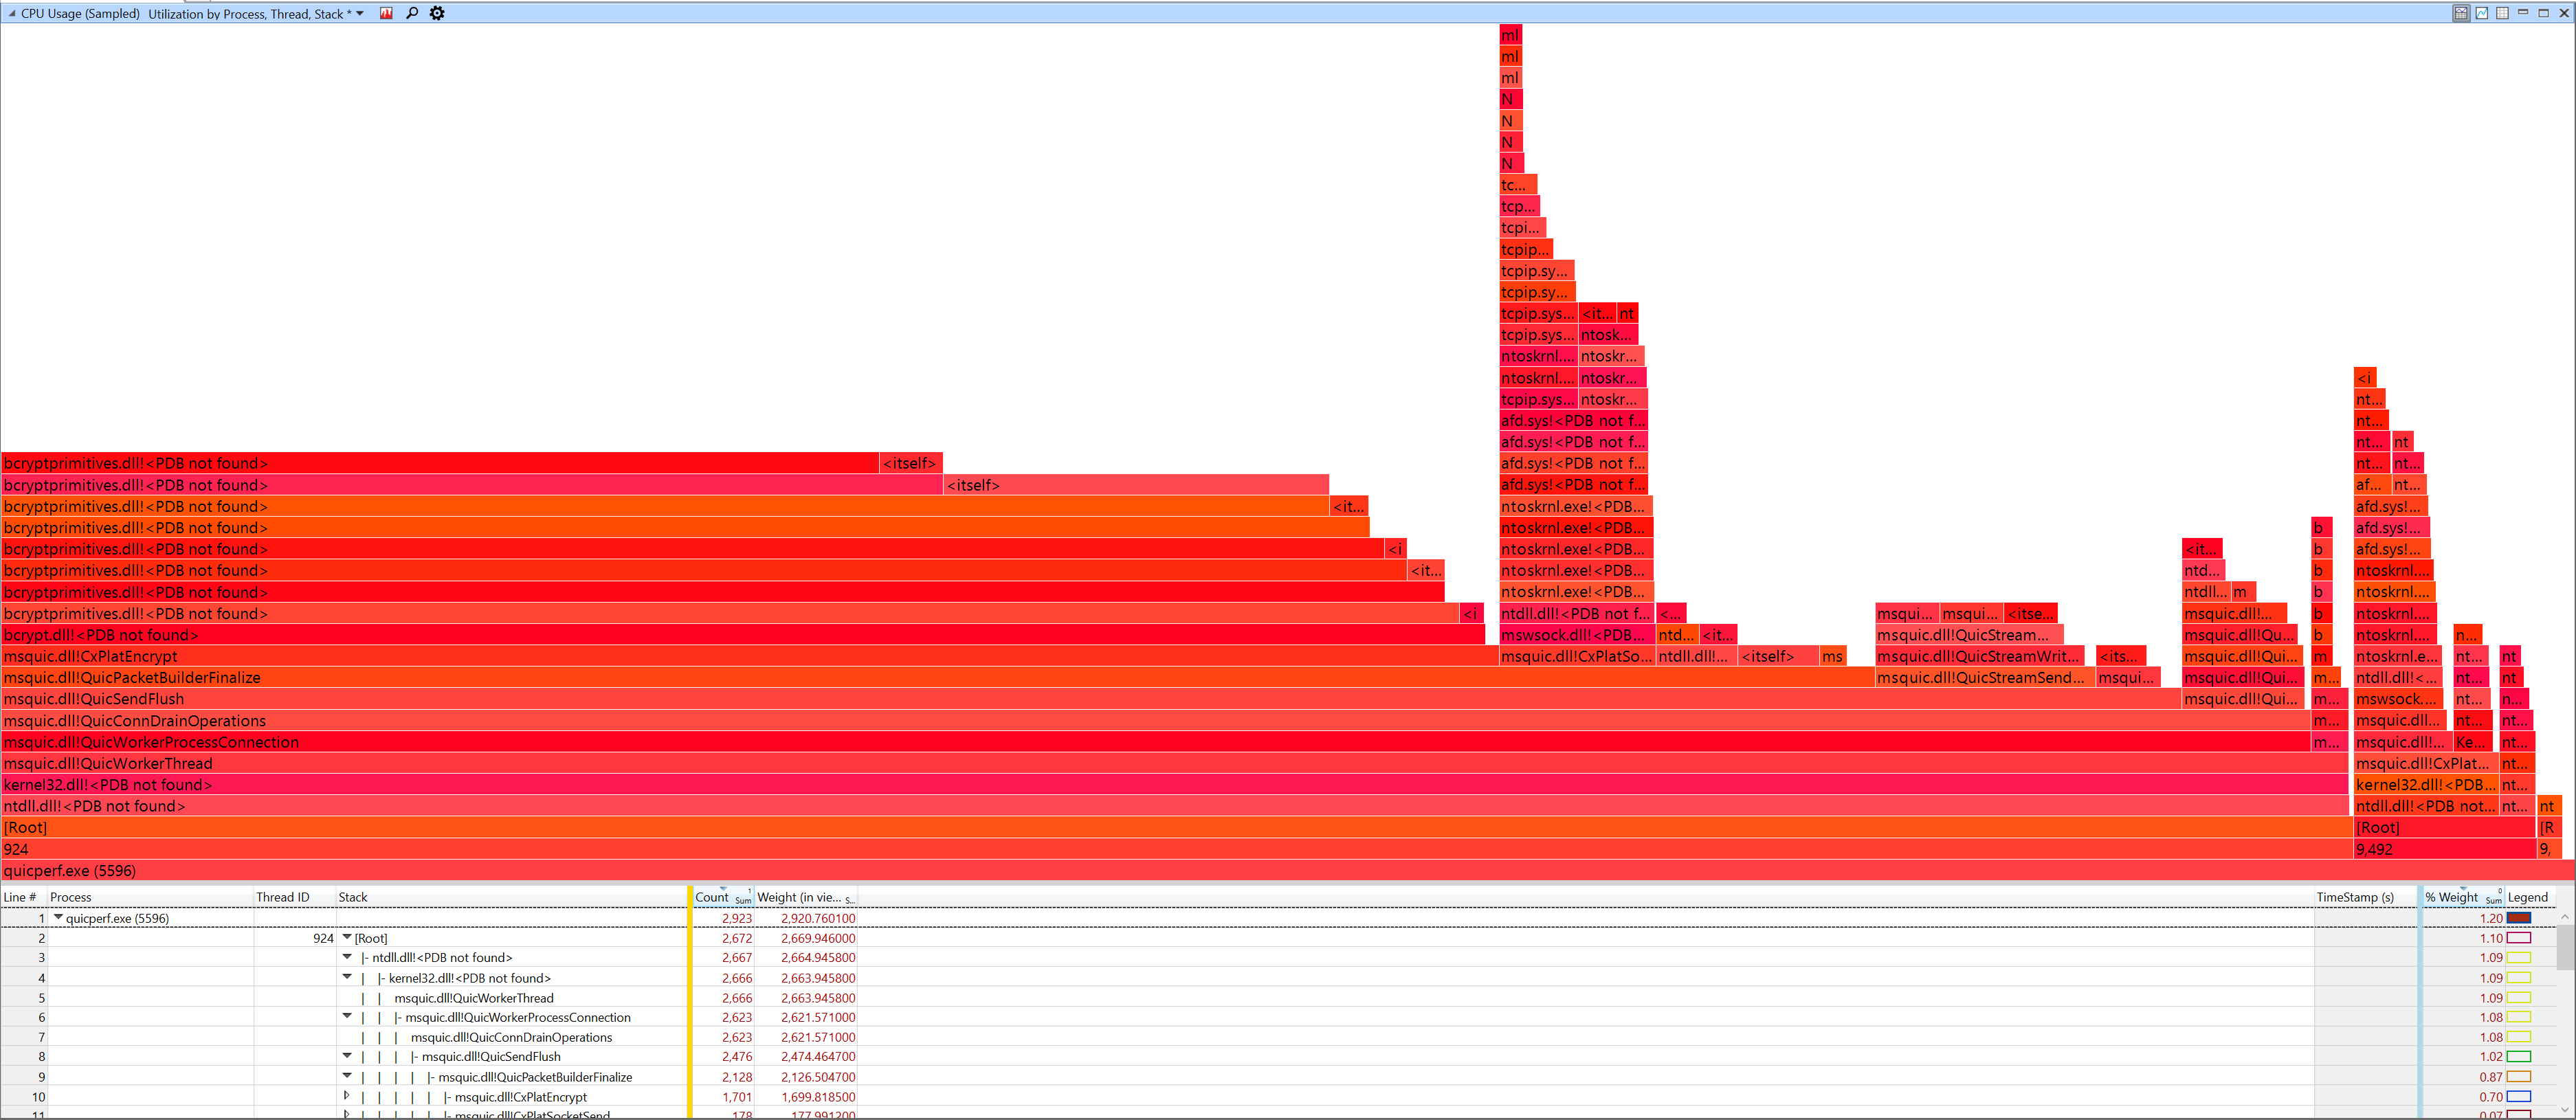Click legend swatch in the QuicSendFlush row
The height and width of the screenshot is (1120, 2576).
(2519, 1056)
